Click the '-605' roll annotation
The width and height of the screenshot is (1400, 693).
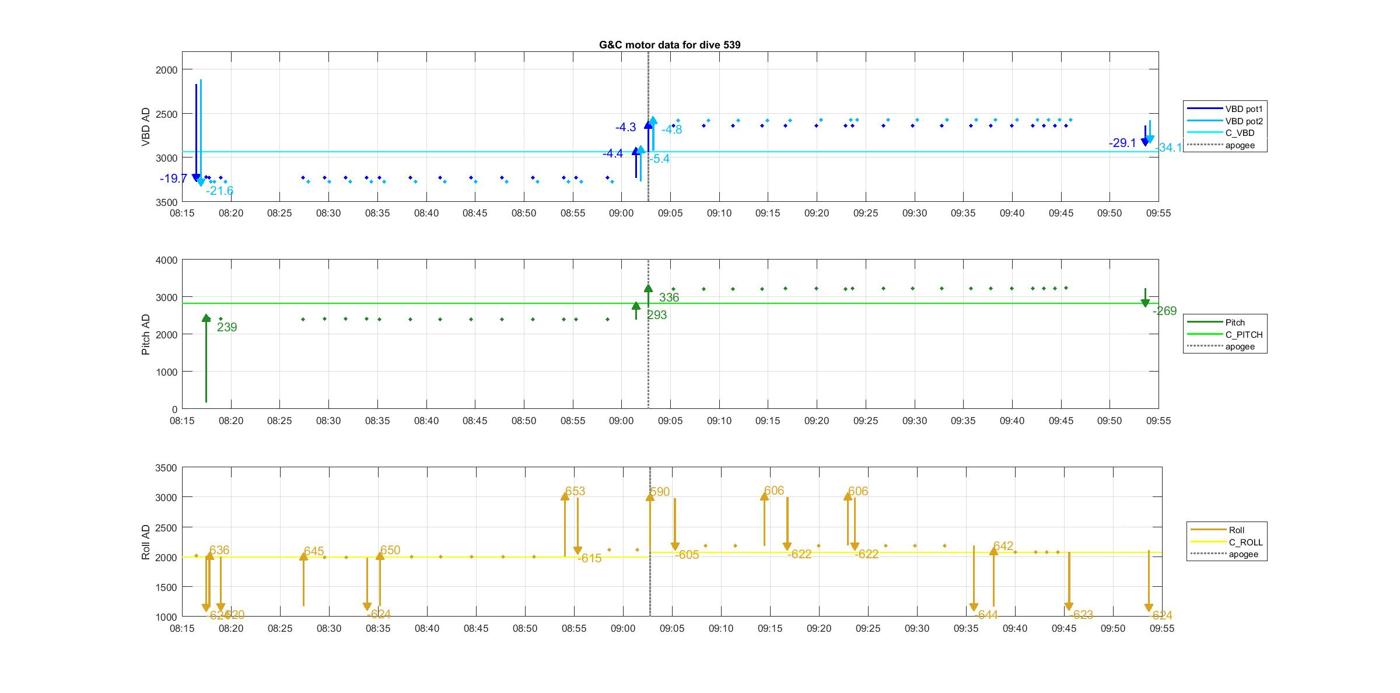687,555
